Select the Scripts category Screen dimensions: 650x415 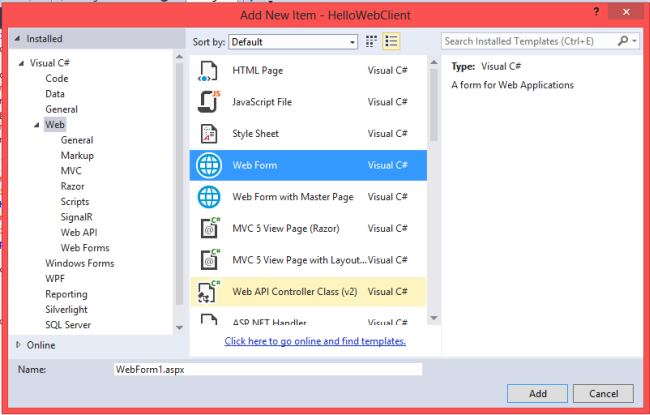pos(75,201)
